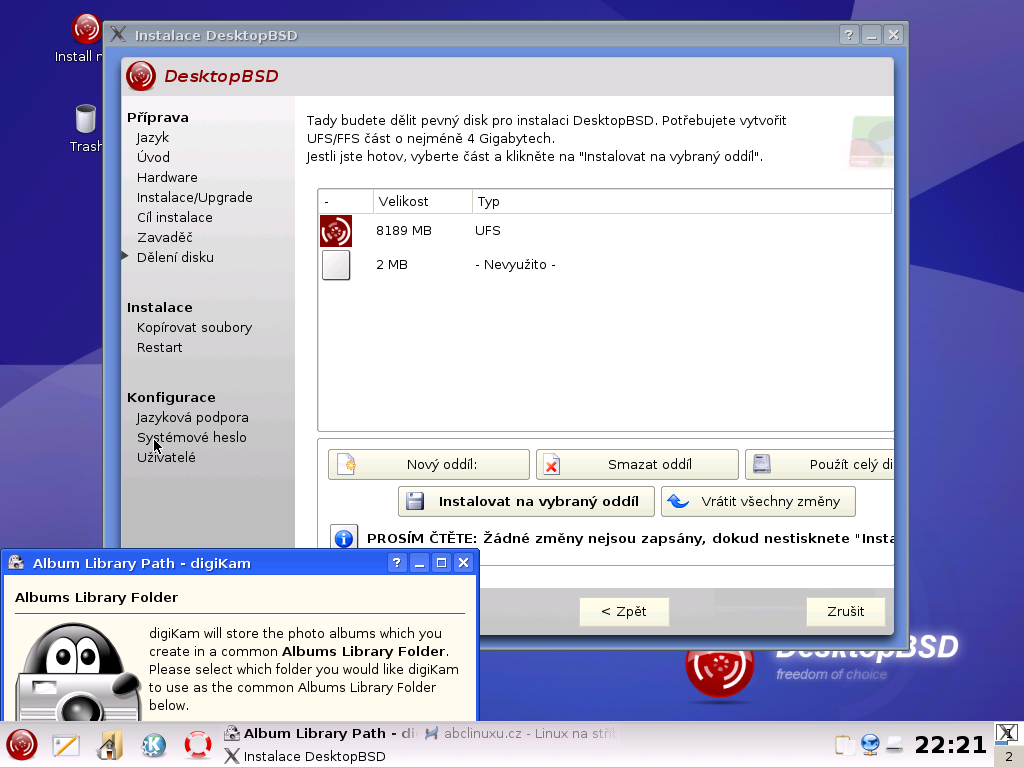Click the Systémové heslo step in the sidebar
The height and width of the screenshot is (768, 1024).
[191, 438]
